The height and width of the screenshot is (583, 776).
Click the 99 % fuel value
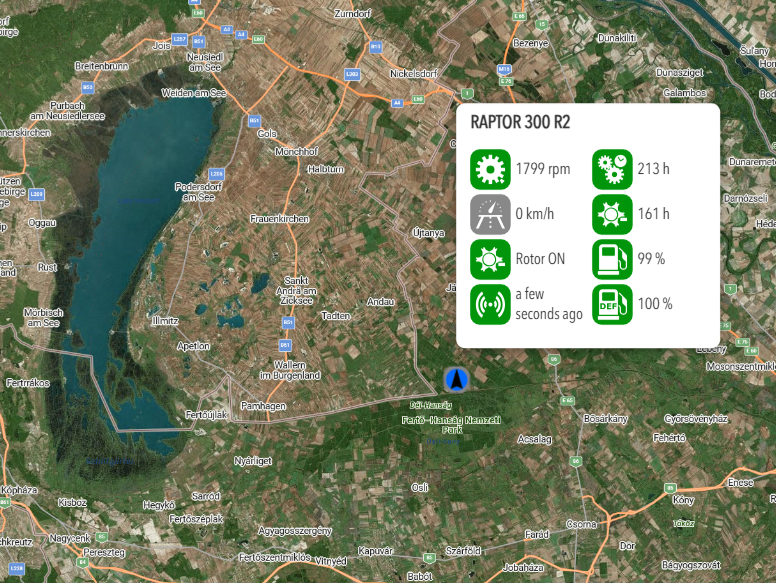click(652, 259)
